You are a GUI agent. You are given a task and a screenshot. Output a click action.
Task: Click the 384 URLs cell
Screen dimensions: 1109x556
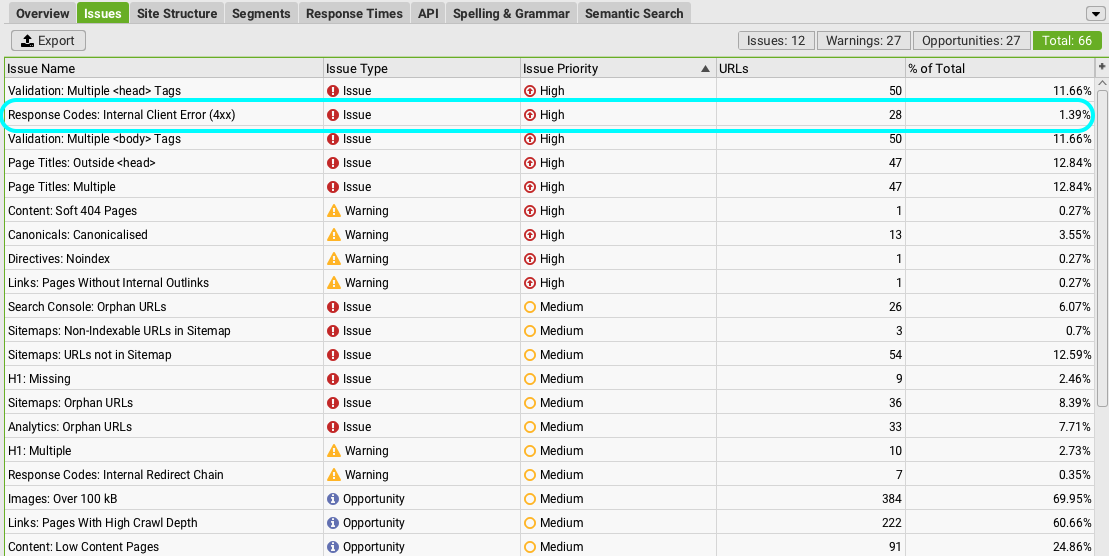tap(811, 499)
